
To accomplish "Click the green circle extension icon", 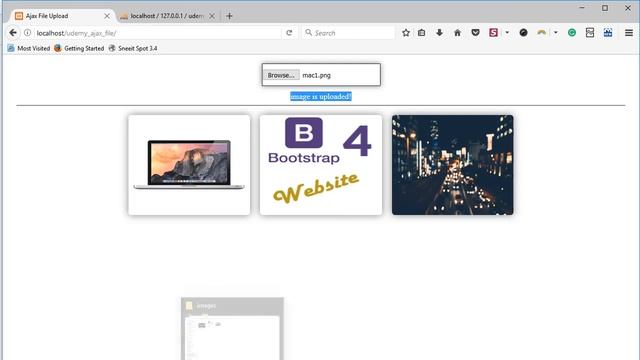I will [x=572, y=33].
